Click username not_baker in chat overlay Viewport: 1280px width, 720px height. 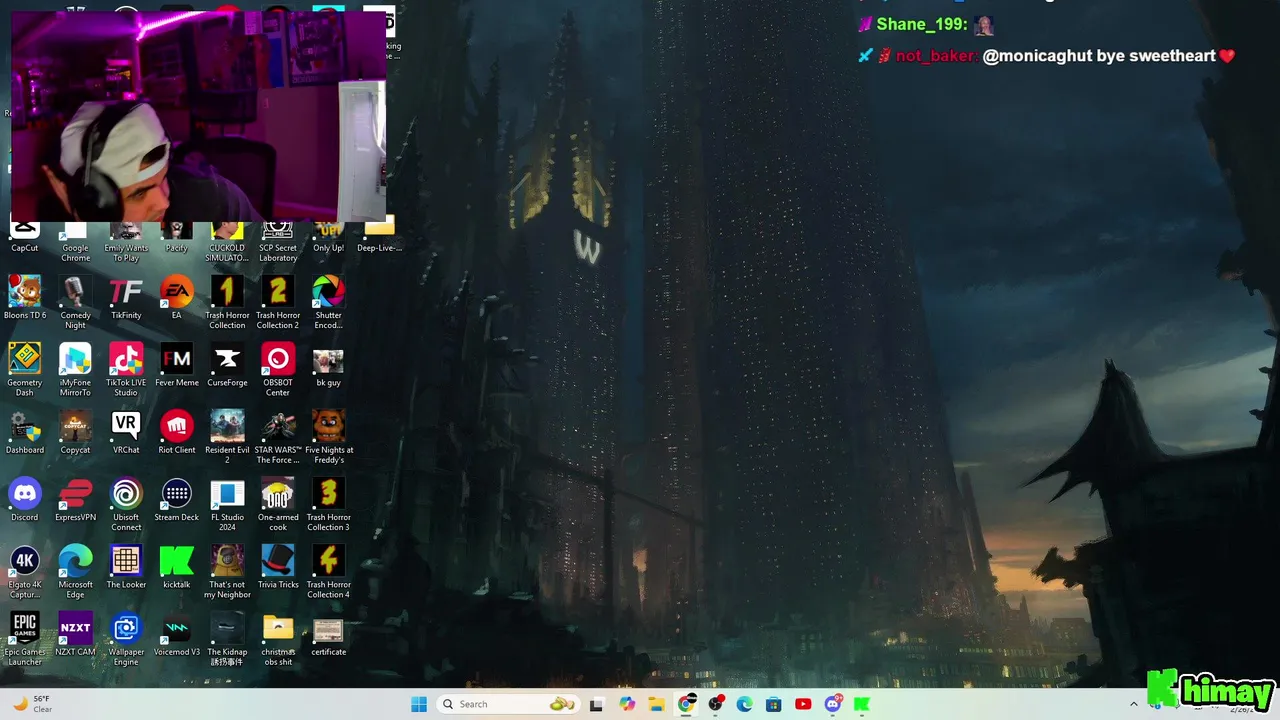pos(936,56)
